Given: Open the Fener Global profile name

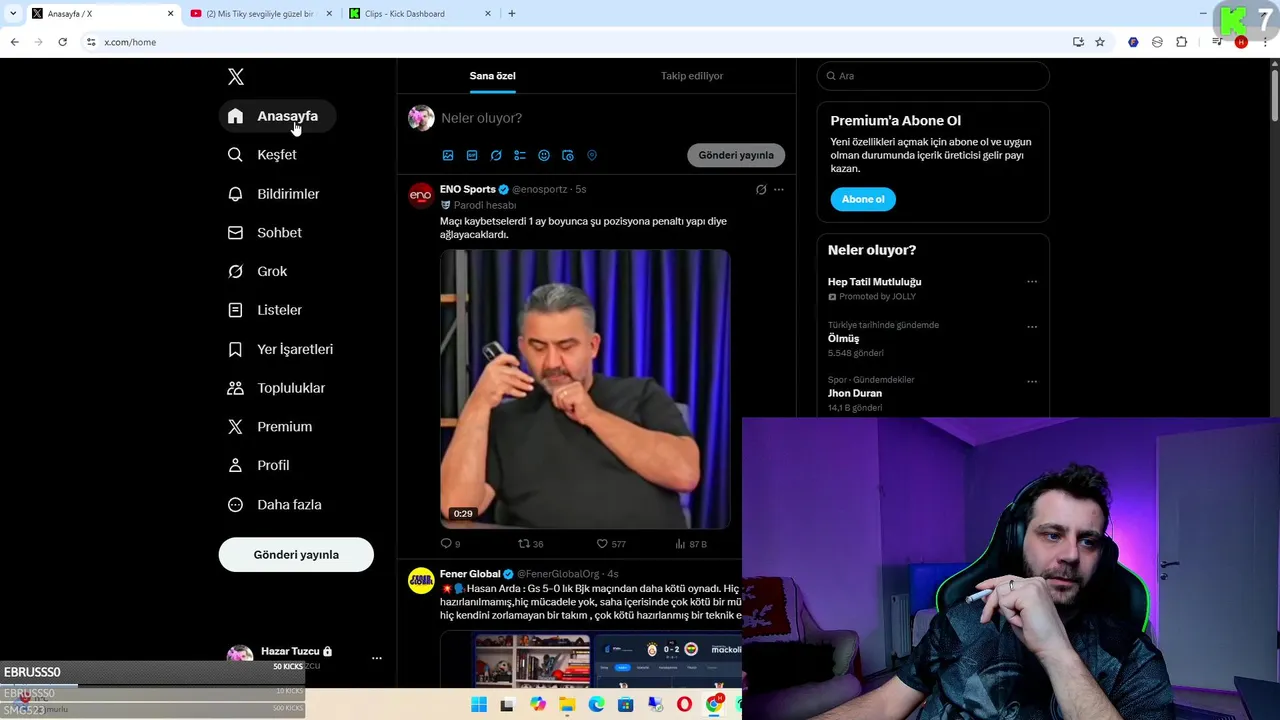Looking at the screenshot, I should tap(470, 574).
